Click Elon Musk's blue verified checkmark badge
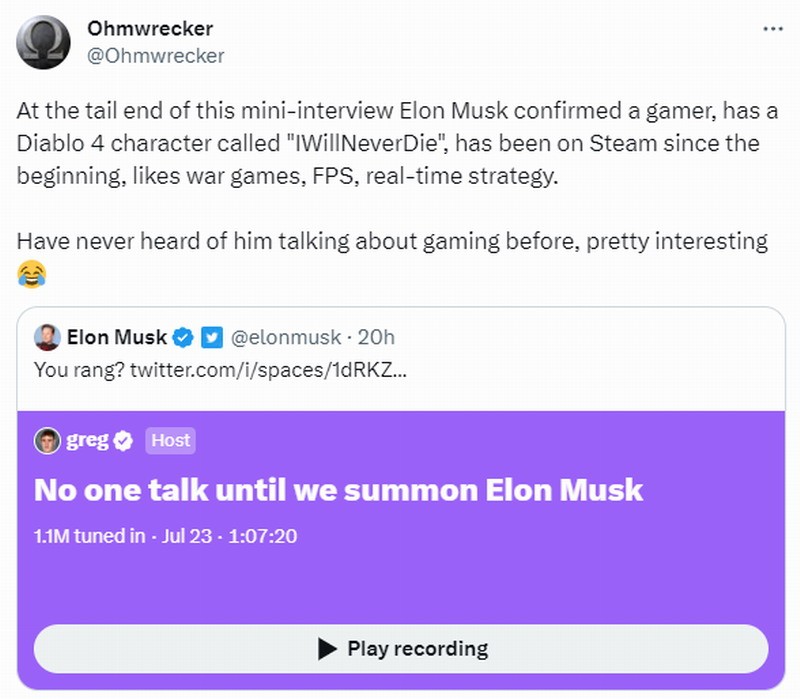This screenshot has height=699, width=800. pyautogui.click(x=185, y=337)
